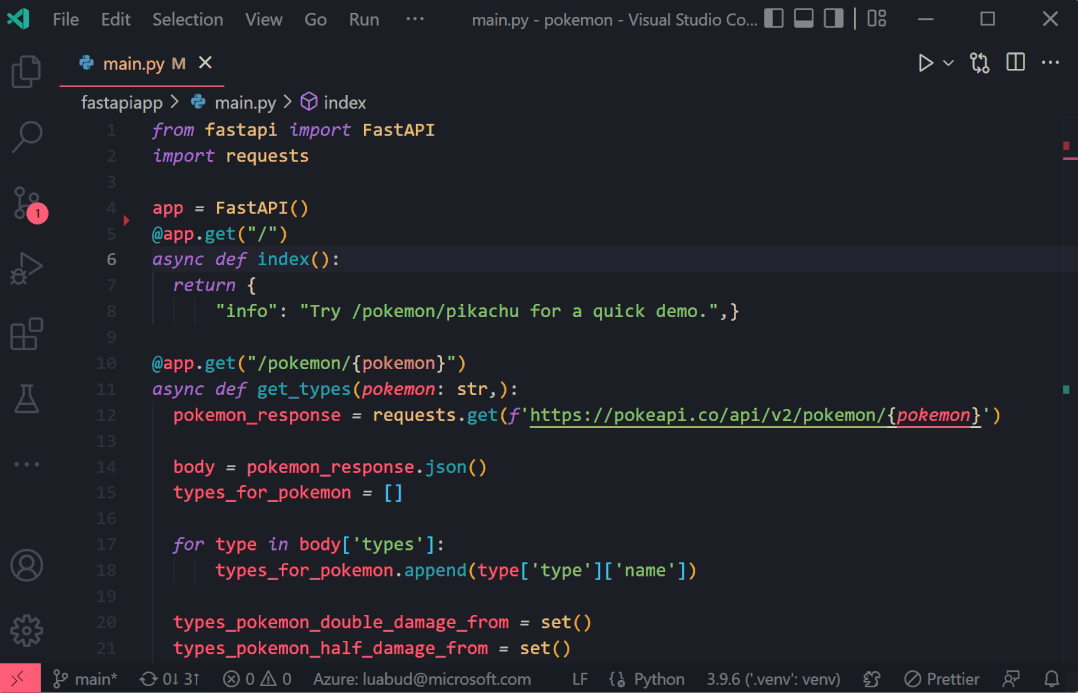Click the Prettier status bar button
Image resolution: width=1078 pixels, height=693 pixels.
(941, 679)
